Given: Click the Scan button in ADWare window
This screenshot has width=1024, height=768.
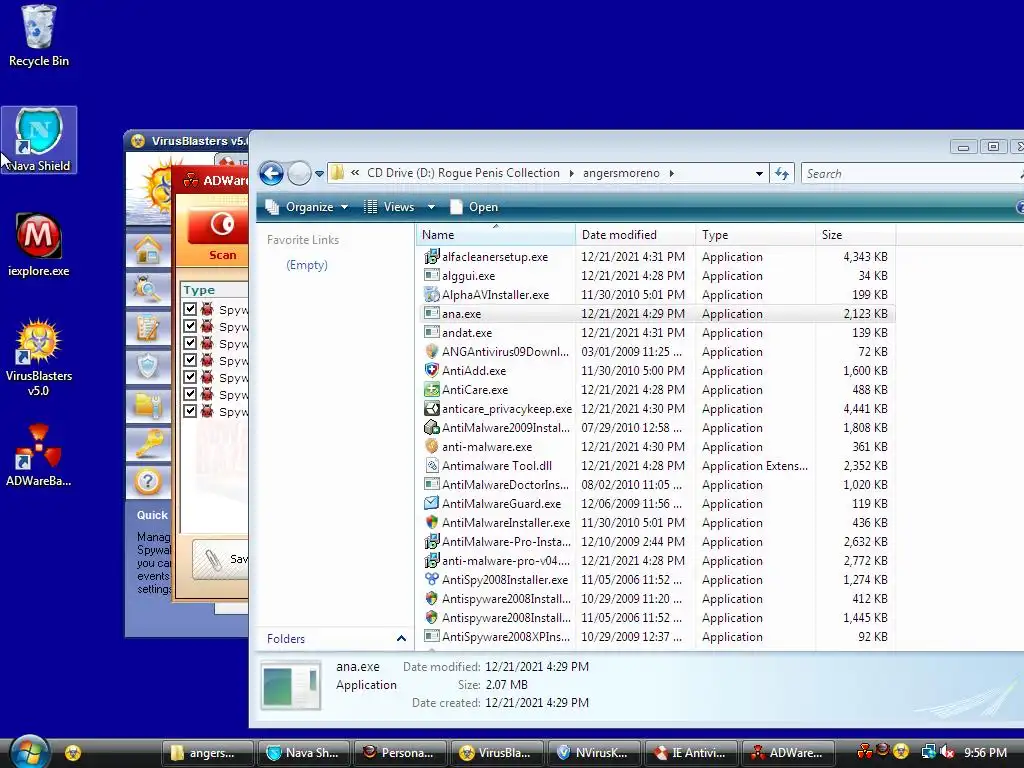Looking at the screenshot, I should coord(218,236).
